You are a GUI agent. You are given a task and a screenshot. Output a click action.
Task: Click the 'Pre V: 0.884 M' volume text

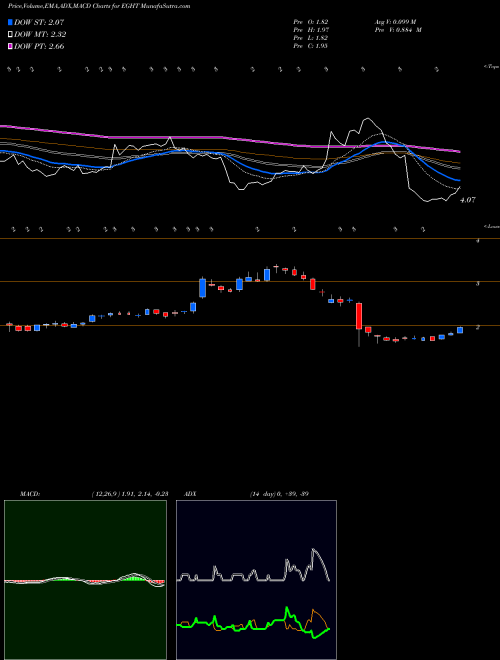[x=398, y=30]
